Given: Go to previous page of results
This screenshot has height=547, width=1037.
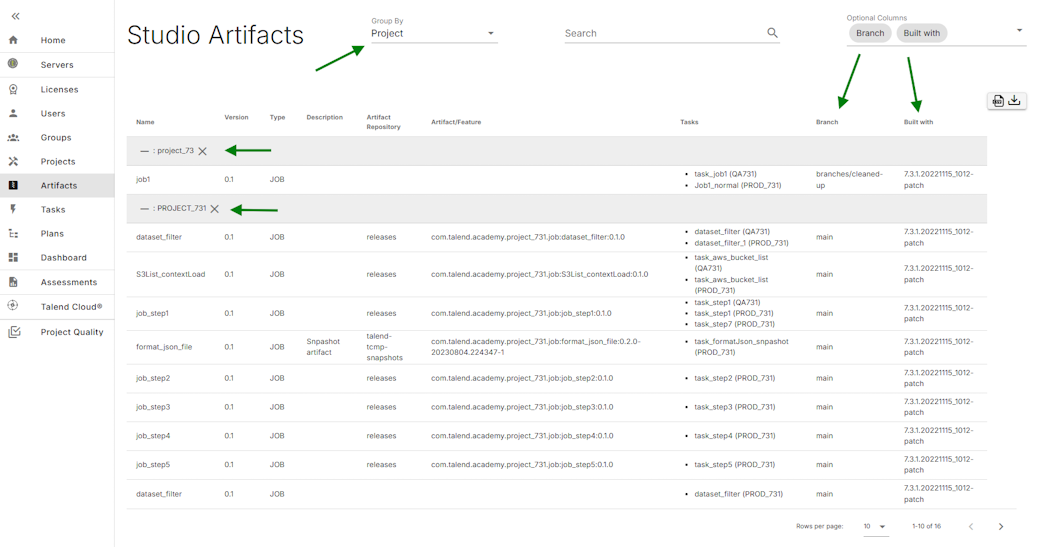Looking at the screenshot, I should [970, 526].
